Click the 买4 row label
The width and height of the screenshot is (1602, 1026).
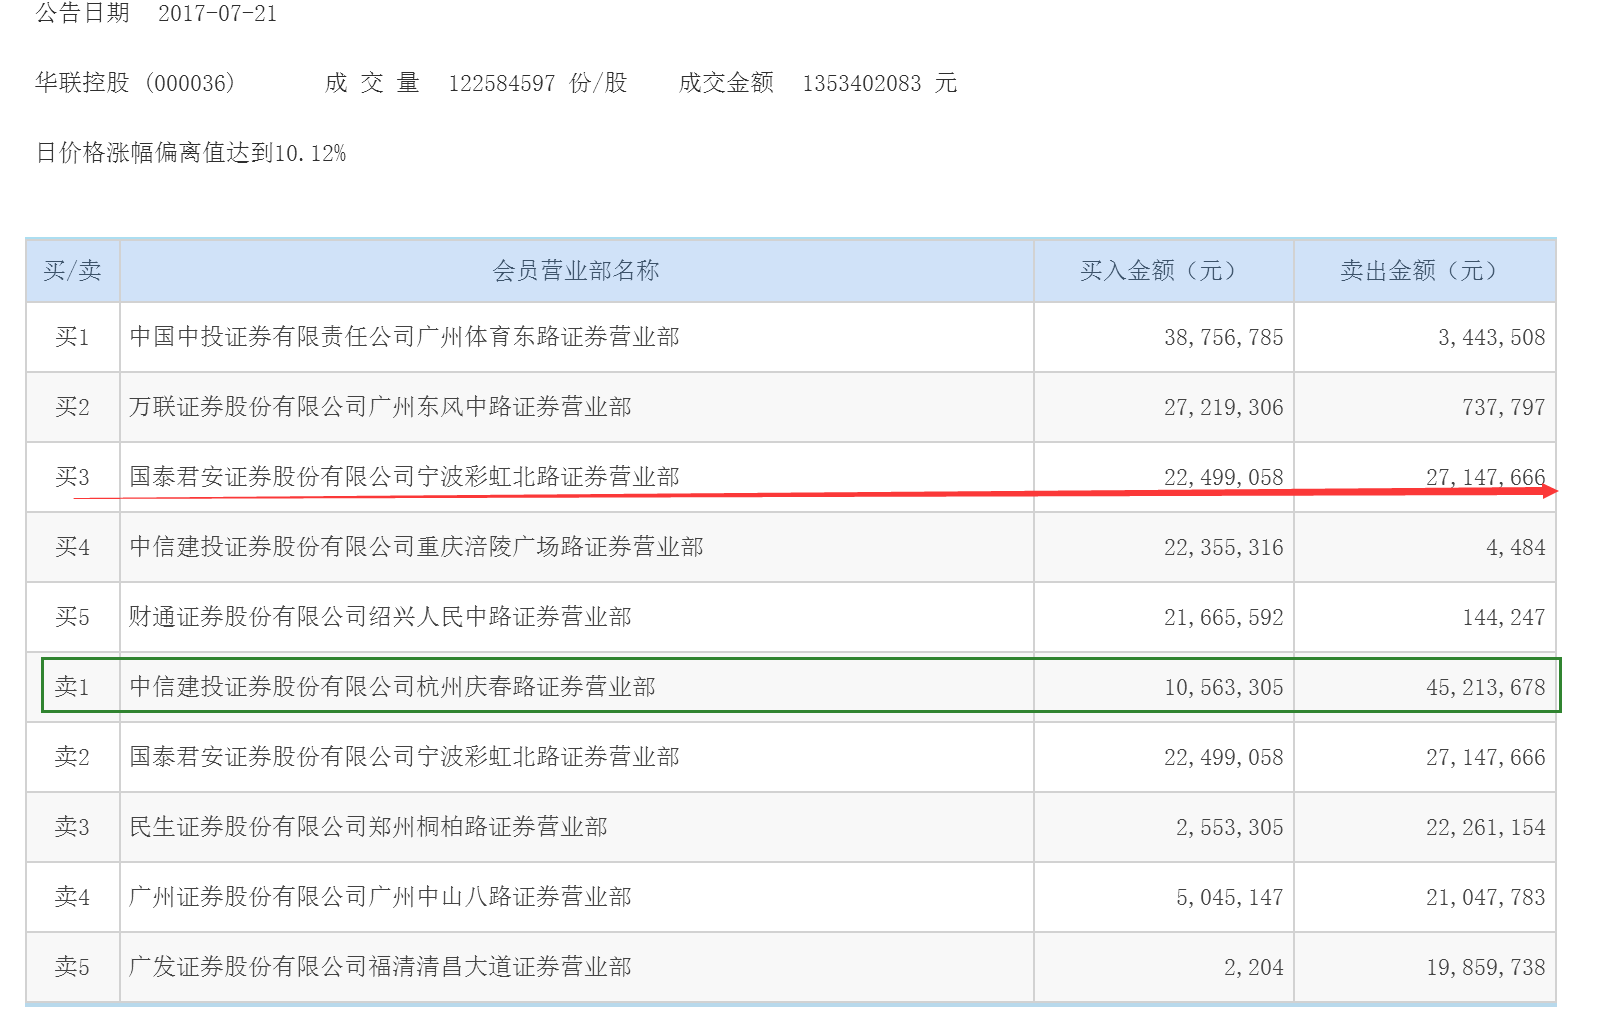click(x=72, y=547)
